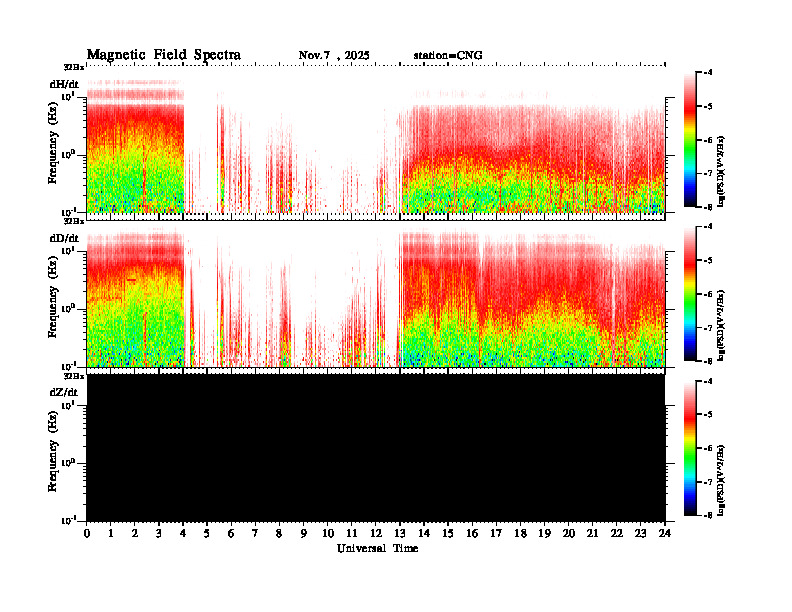Click the hour '13' tick label on time axis
Viewport: 792px width, 612px height.
[x=400, y=534]
